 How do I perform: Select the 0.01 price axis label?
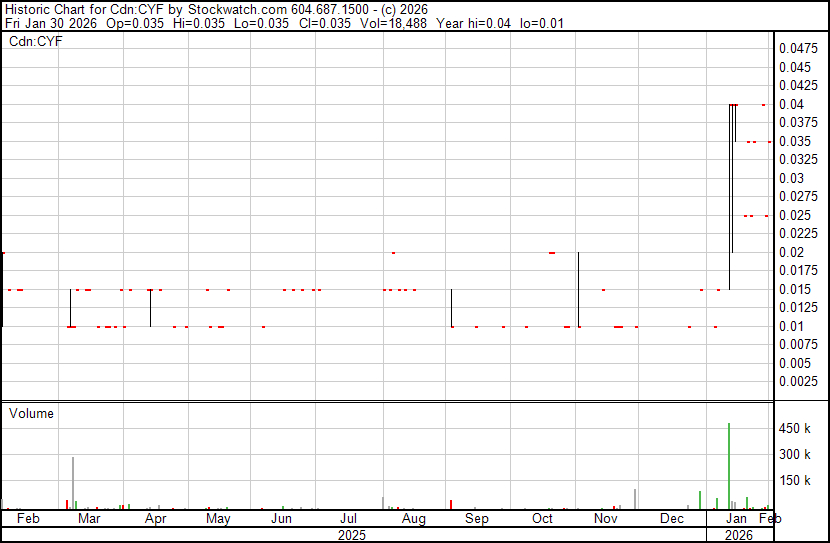[x=791, y=327]
